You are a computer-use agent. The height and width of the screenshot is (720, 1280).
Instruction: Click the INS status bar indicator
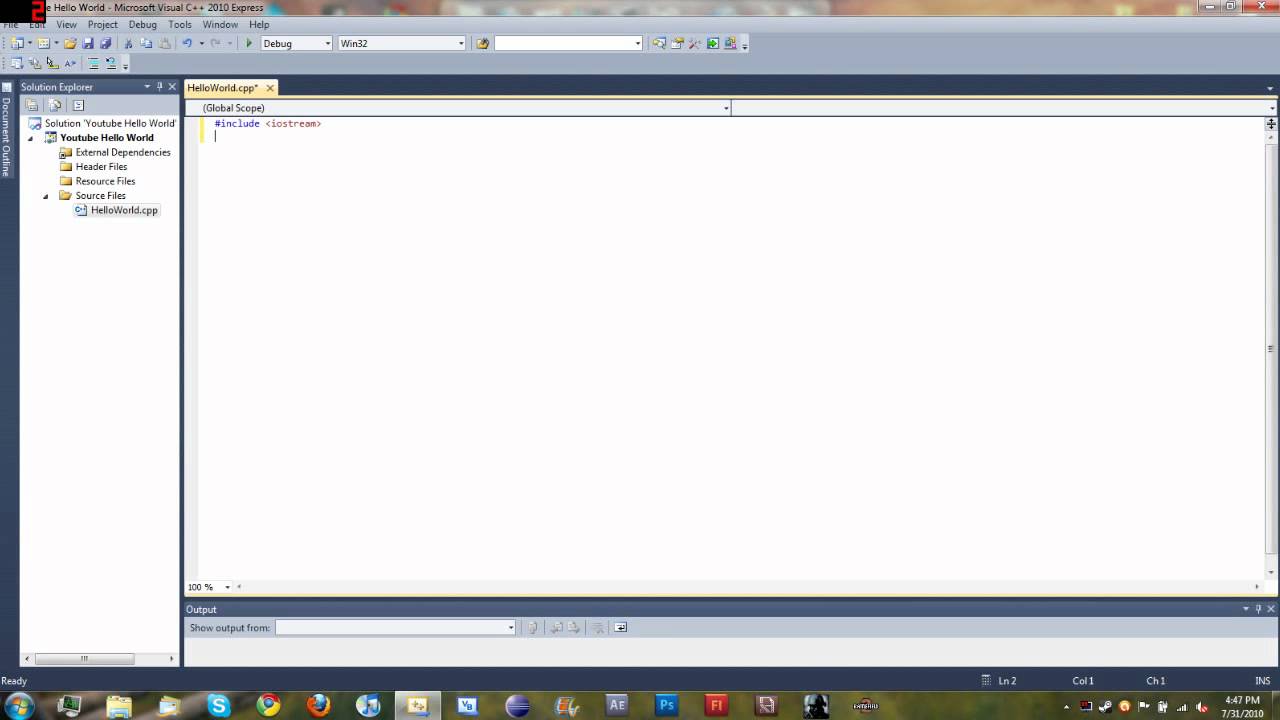click(1262, 681)
